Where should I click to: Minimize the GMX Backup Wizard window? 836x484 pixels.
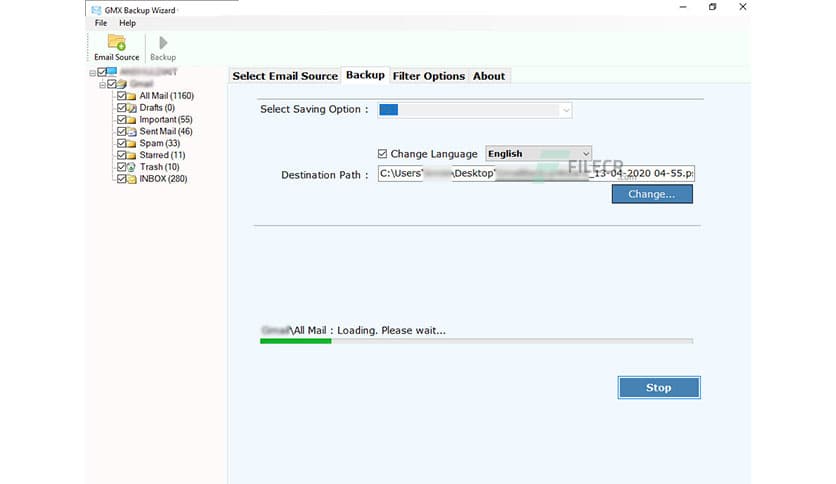pos(683,7)
